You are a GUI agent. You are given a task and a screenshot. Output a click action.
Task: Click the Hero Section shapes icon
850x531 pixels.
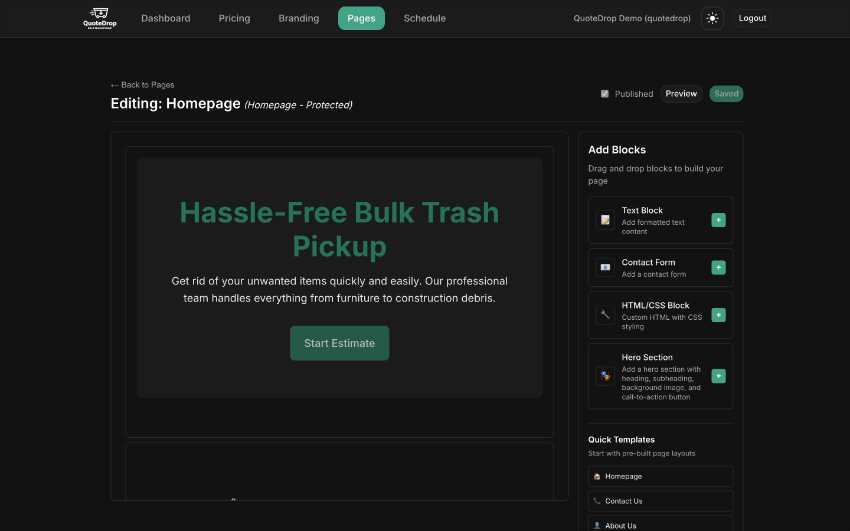[605, 376]
